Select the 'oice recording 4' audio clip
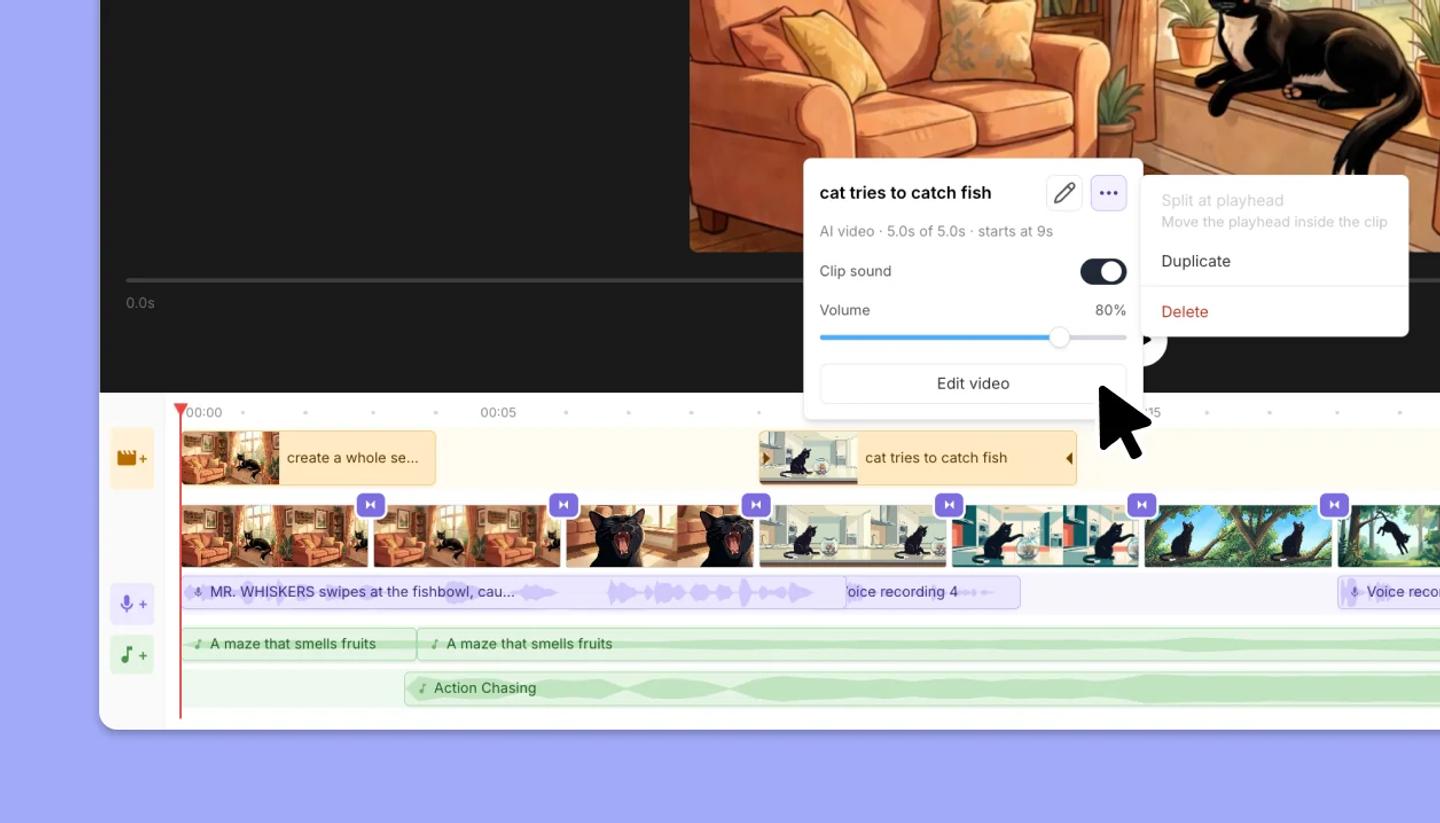1440x823 pixels. 933,592
